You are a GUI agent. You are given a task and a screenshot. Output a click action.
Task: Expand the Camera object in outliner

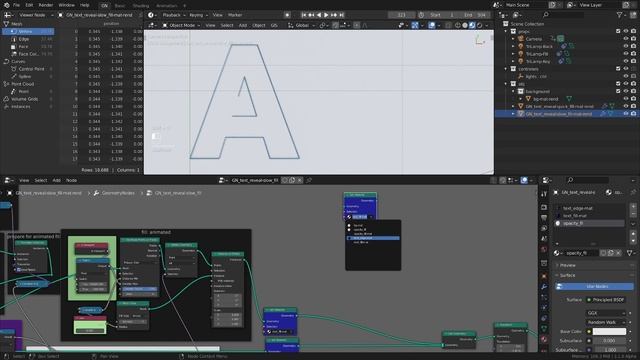coord(513,39)
